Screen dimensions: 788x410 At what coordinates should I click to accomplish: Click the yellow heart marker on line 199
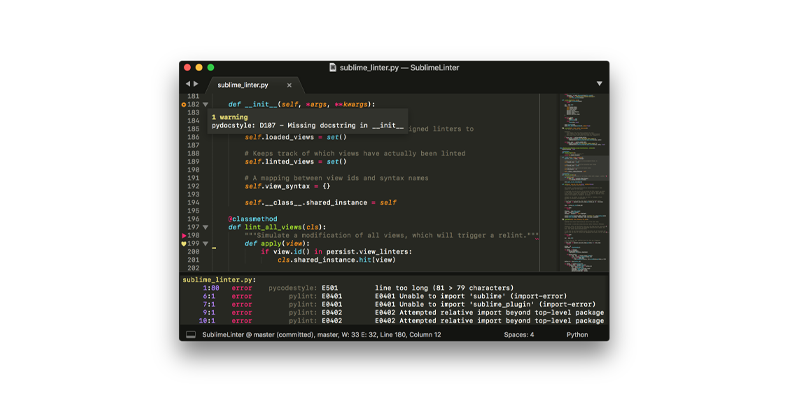pos(184,243)
